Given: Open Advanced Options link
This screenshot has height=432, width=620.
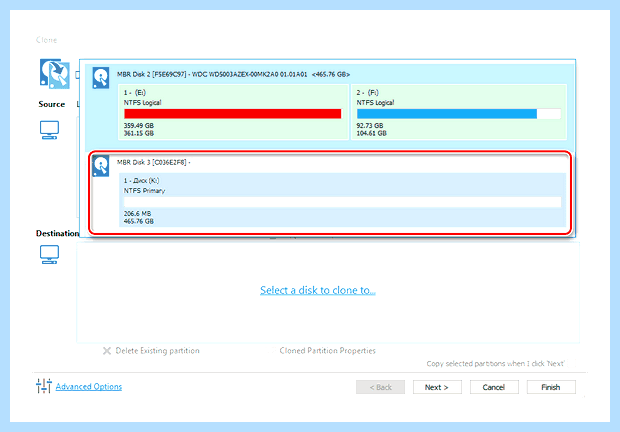Looking at the screenshot, I should pos(89,387).
